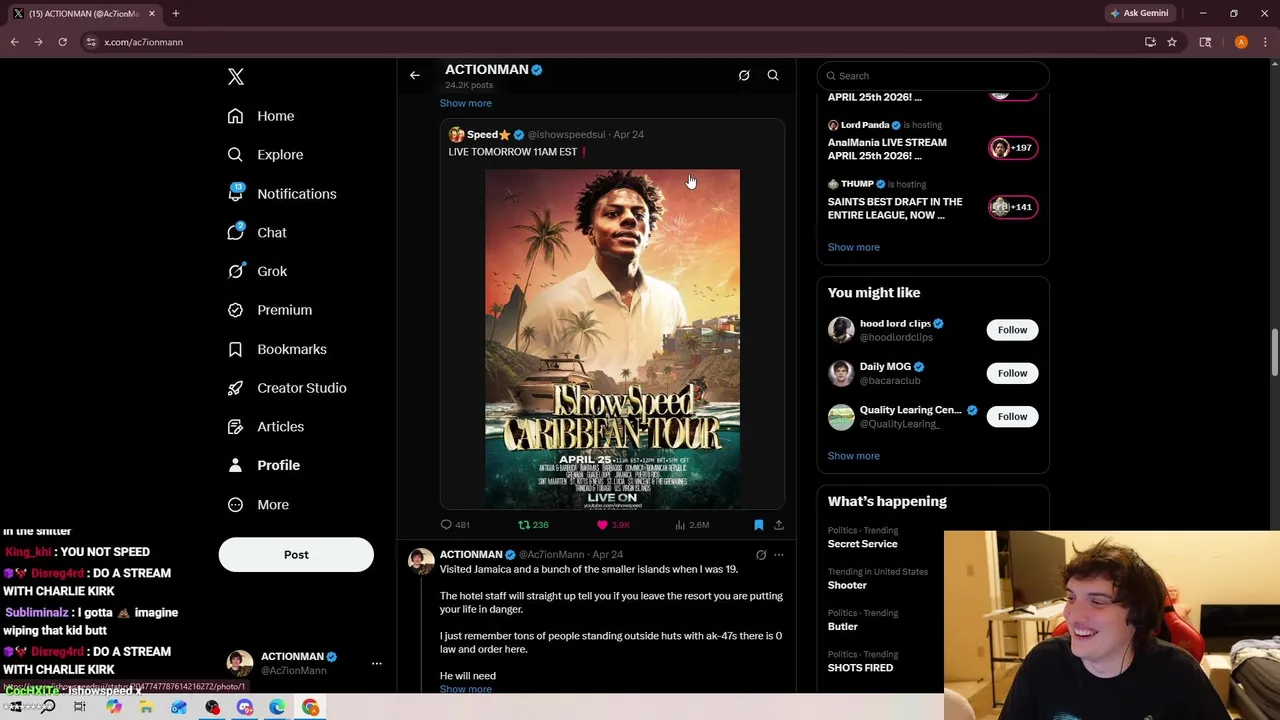
Task: Open Windows taskbar search
Action: [48, 707]
